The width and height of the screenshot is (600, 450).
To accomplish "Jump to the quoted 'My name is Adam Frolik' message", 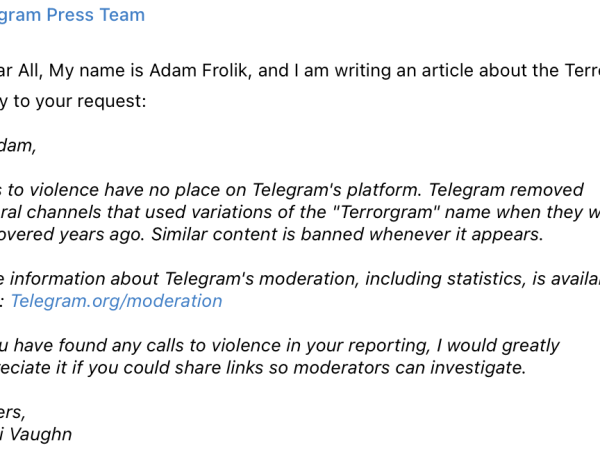I will tap(300, 70).
